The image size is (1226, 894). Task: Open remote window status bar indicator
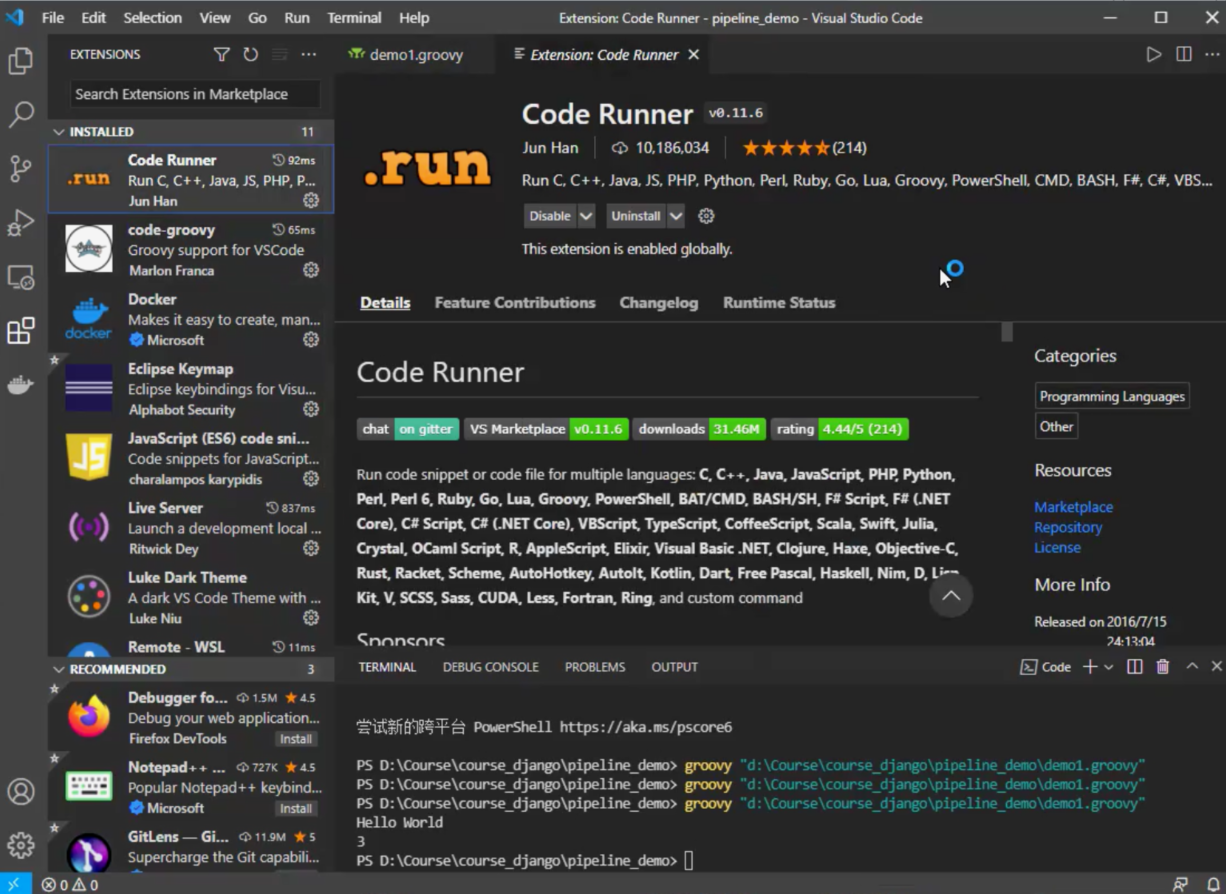[15, 884]
